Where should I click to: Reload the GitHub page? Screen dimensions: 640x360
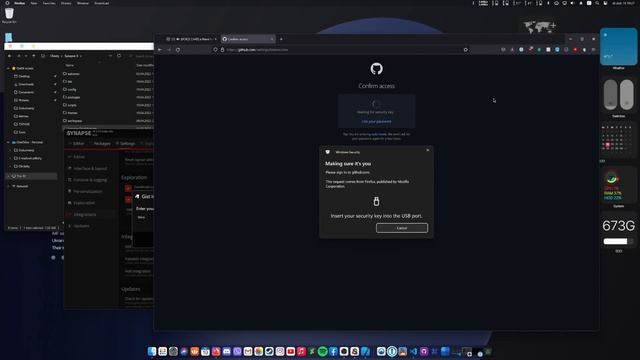178,50
